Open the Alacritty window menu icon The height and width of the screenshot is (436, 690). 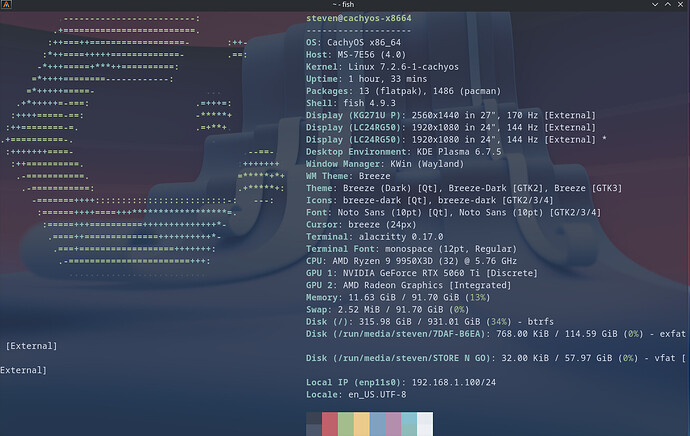coord(6,4)
